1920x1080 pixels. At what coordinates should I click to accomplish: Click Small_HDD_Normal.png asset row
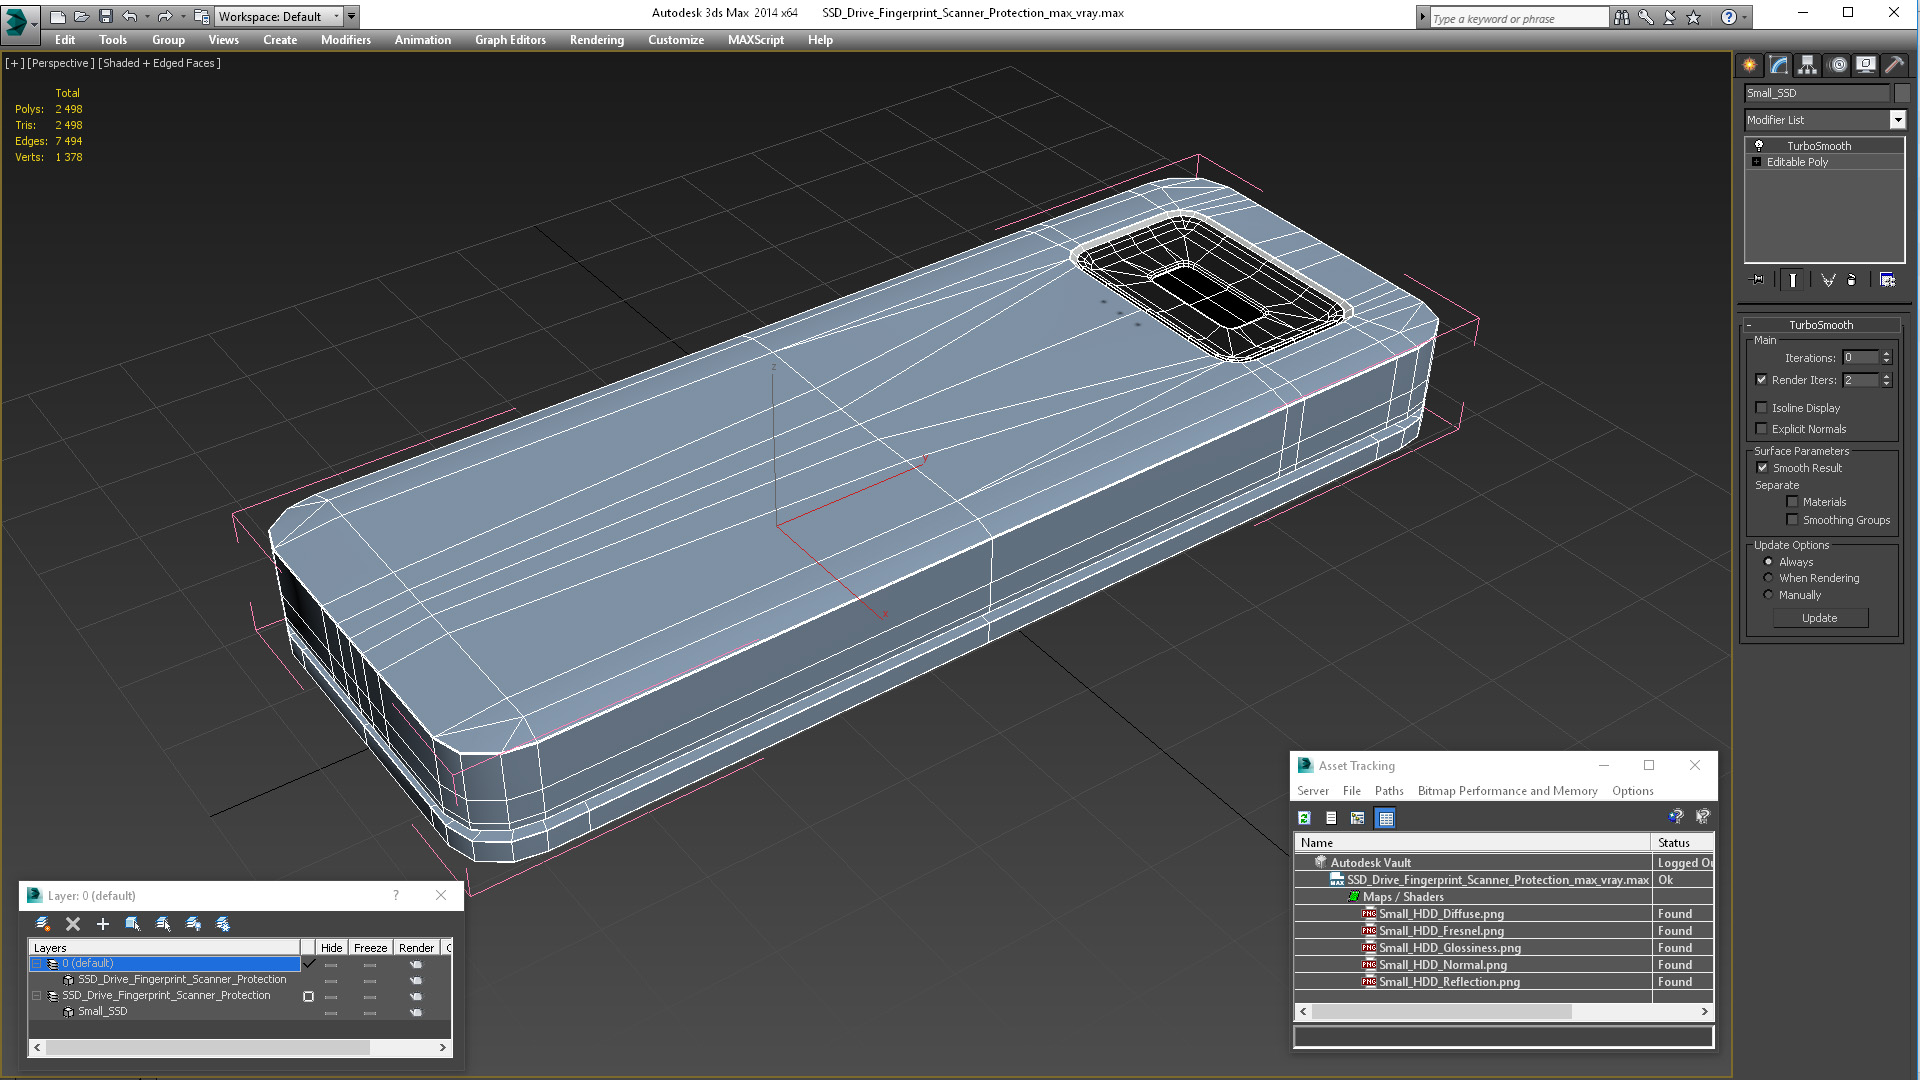coord(1442,965)
